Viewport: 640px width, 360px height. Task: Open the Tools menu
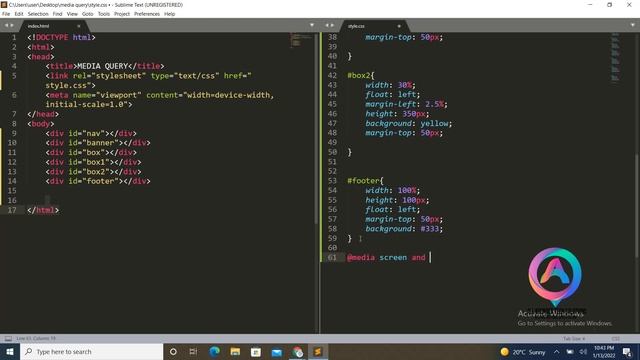pos(104,14)
